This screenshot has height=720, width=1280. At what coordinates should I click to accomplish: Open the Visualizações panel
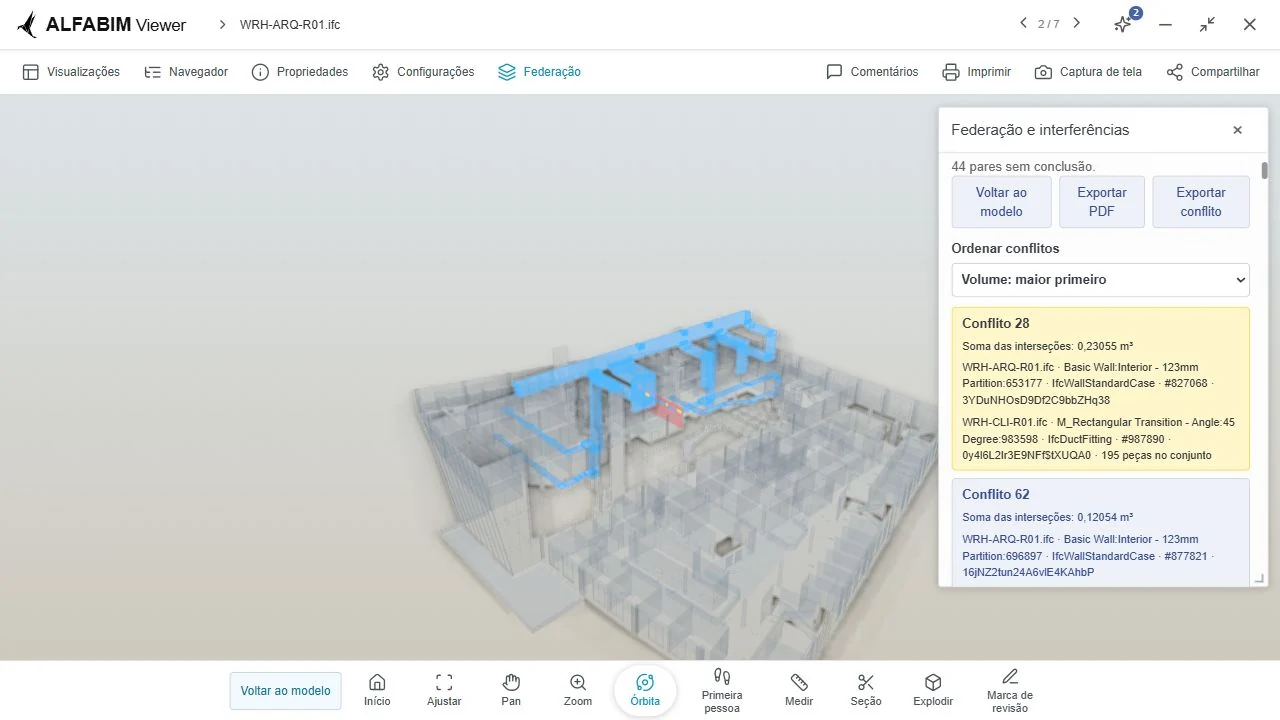click(x=71, y=72)
